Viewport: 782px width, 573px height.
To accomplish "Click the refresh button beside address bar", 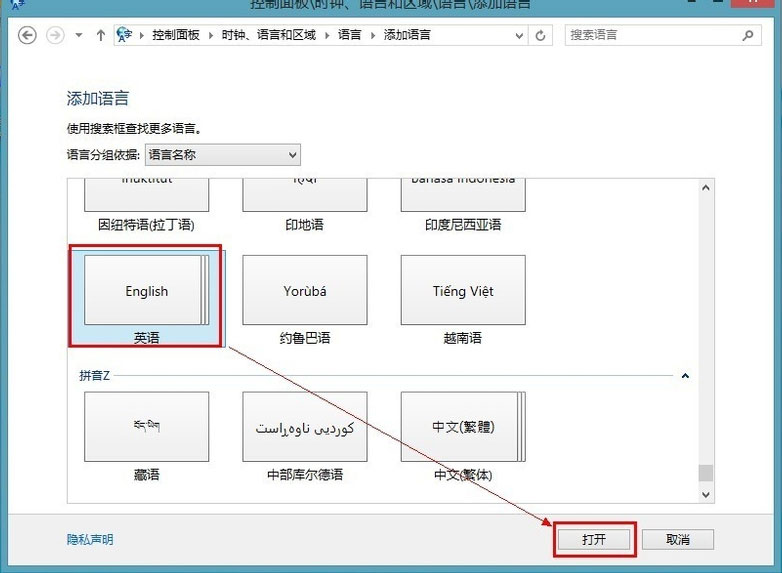I will pyautogui.click(x=541, y=35).
